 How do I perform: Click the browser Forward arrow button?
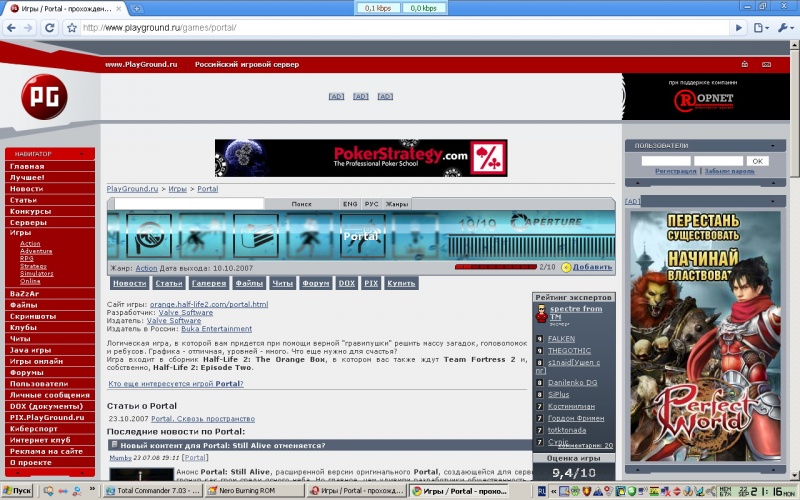pyautogui.click(x=28, y=27)
